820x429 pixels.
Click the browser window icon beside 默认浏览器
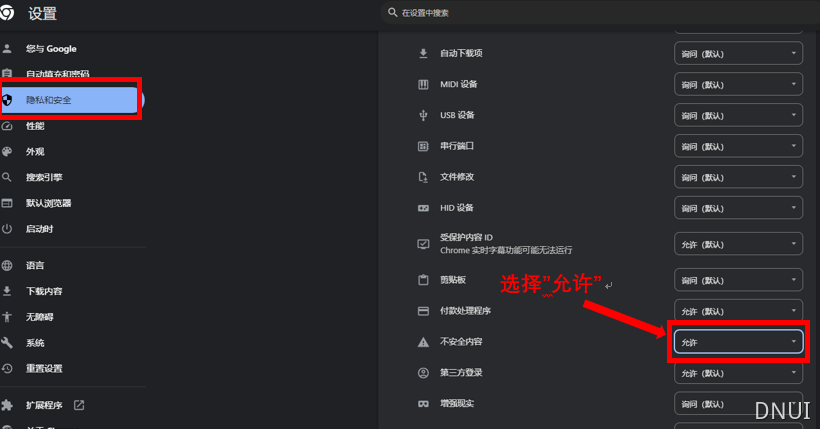click(x=7, y=203)
